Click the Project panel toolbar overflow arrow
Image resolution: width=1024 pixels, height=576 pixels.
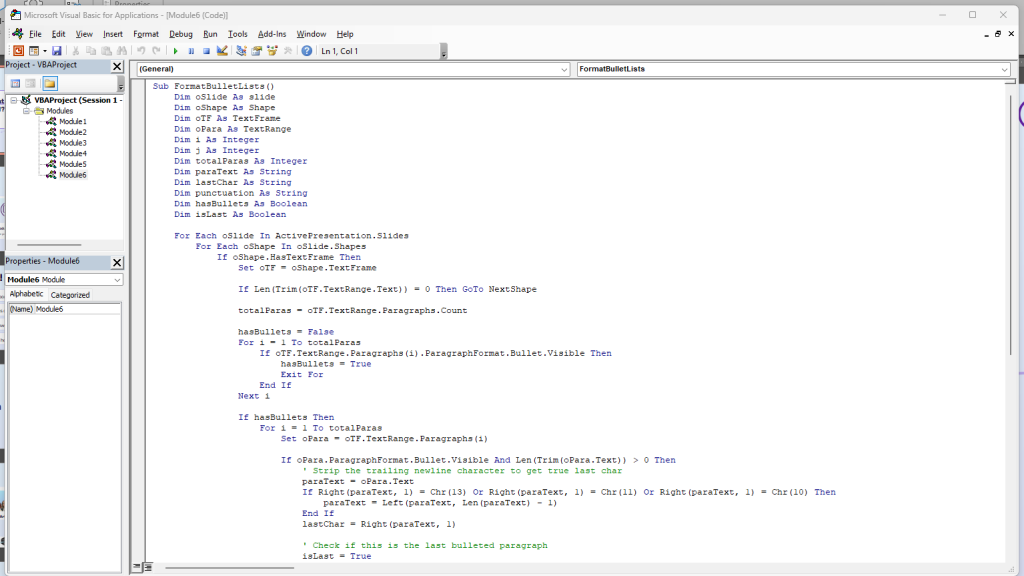click(121, 84)
